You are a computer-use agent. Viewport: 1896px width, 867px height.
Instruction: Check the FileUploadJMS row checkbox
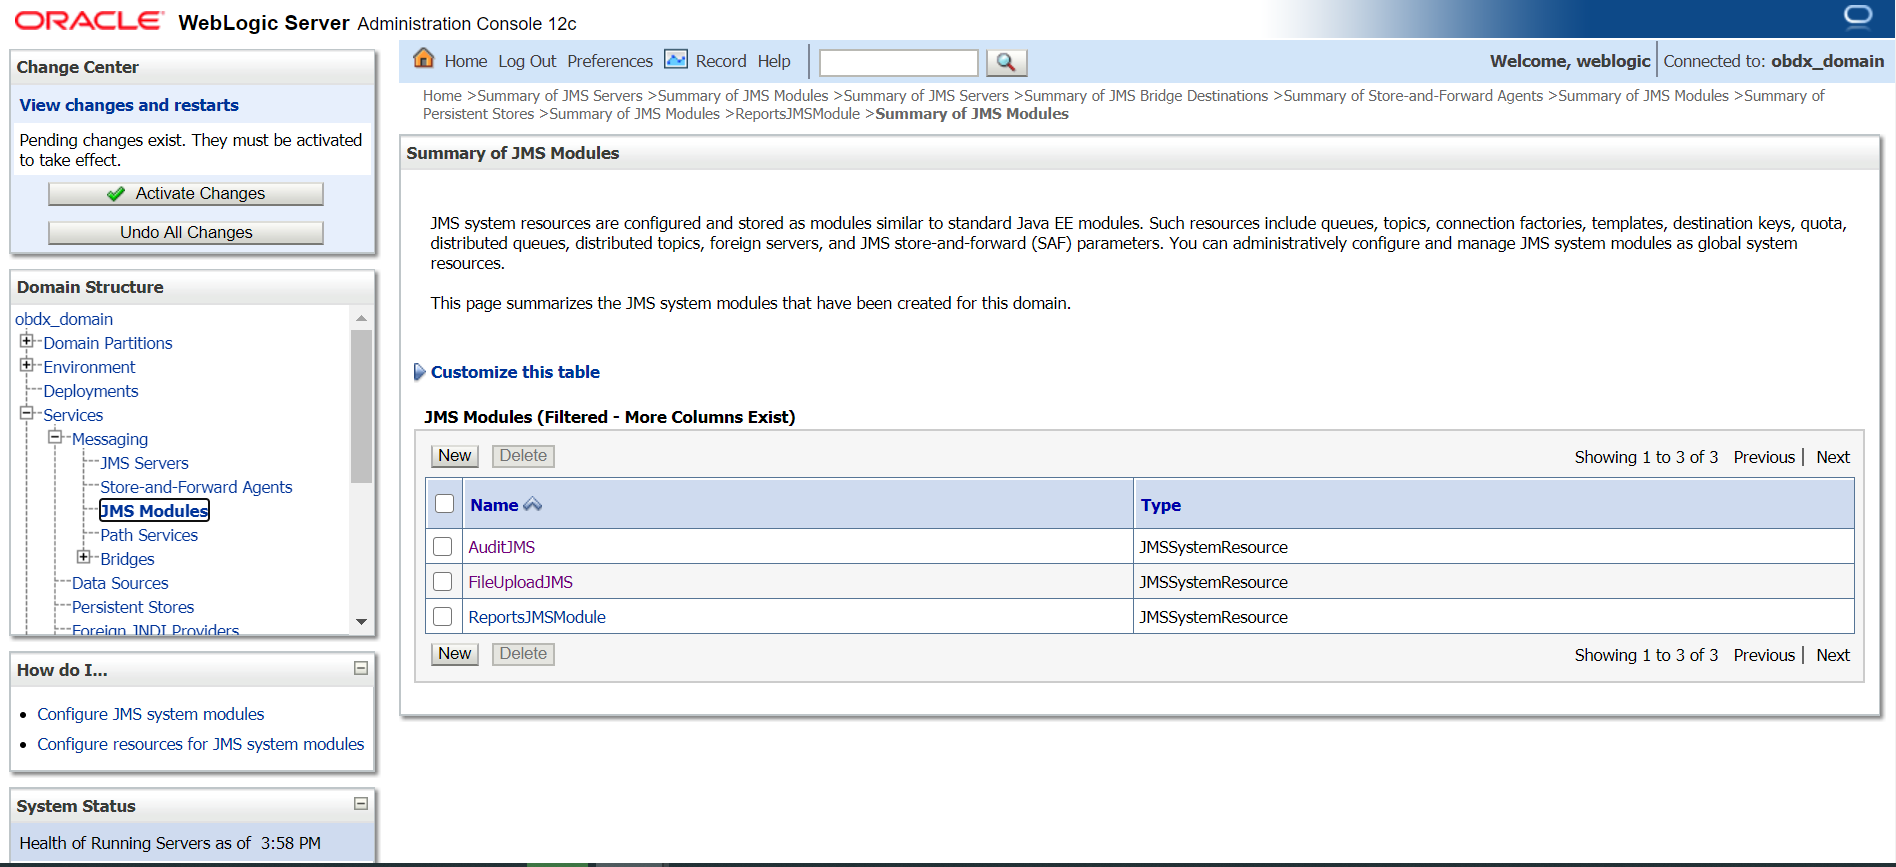443,582
